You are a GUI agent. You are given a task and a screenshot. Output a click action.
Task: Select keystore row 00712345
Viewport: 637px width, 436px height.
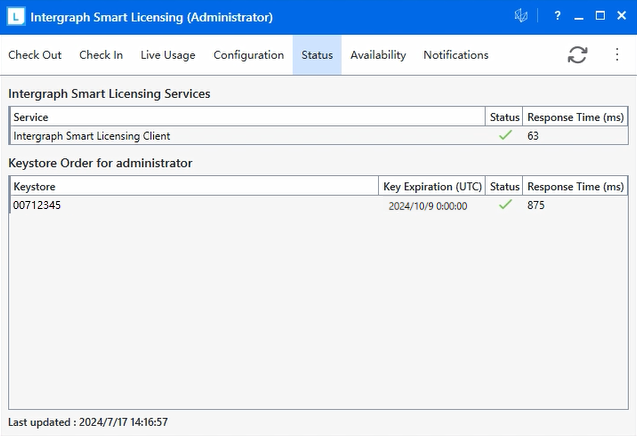(37, 205)
